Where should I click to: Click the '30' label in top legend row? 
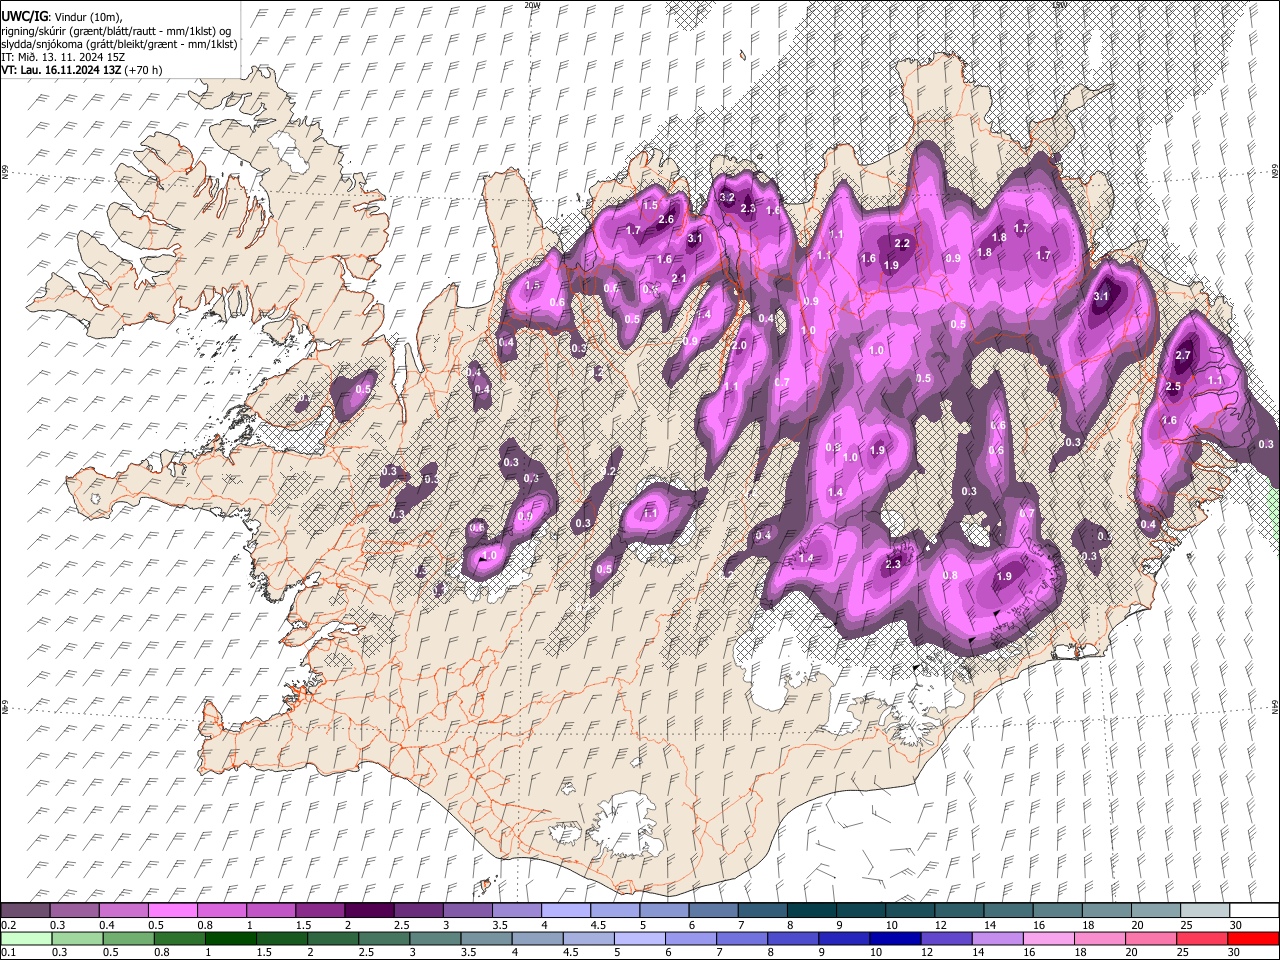point(1235,924)
